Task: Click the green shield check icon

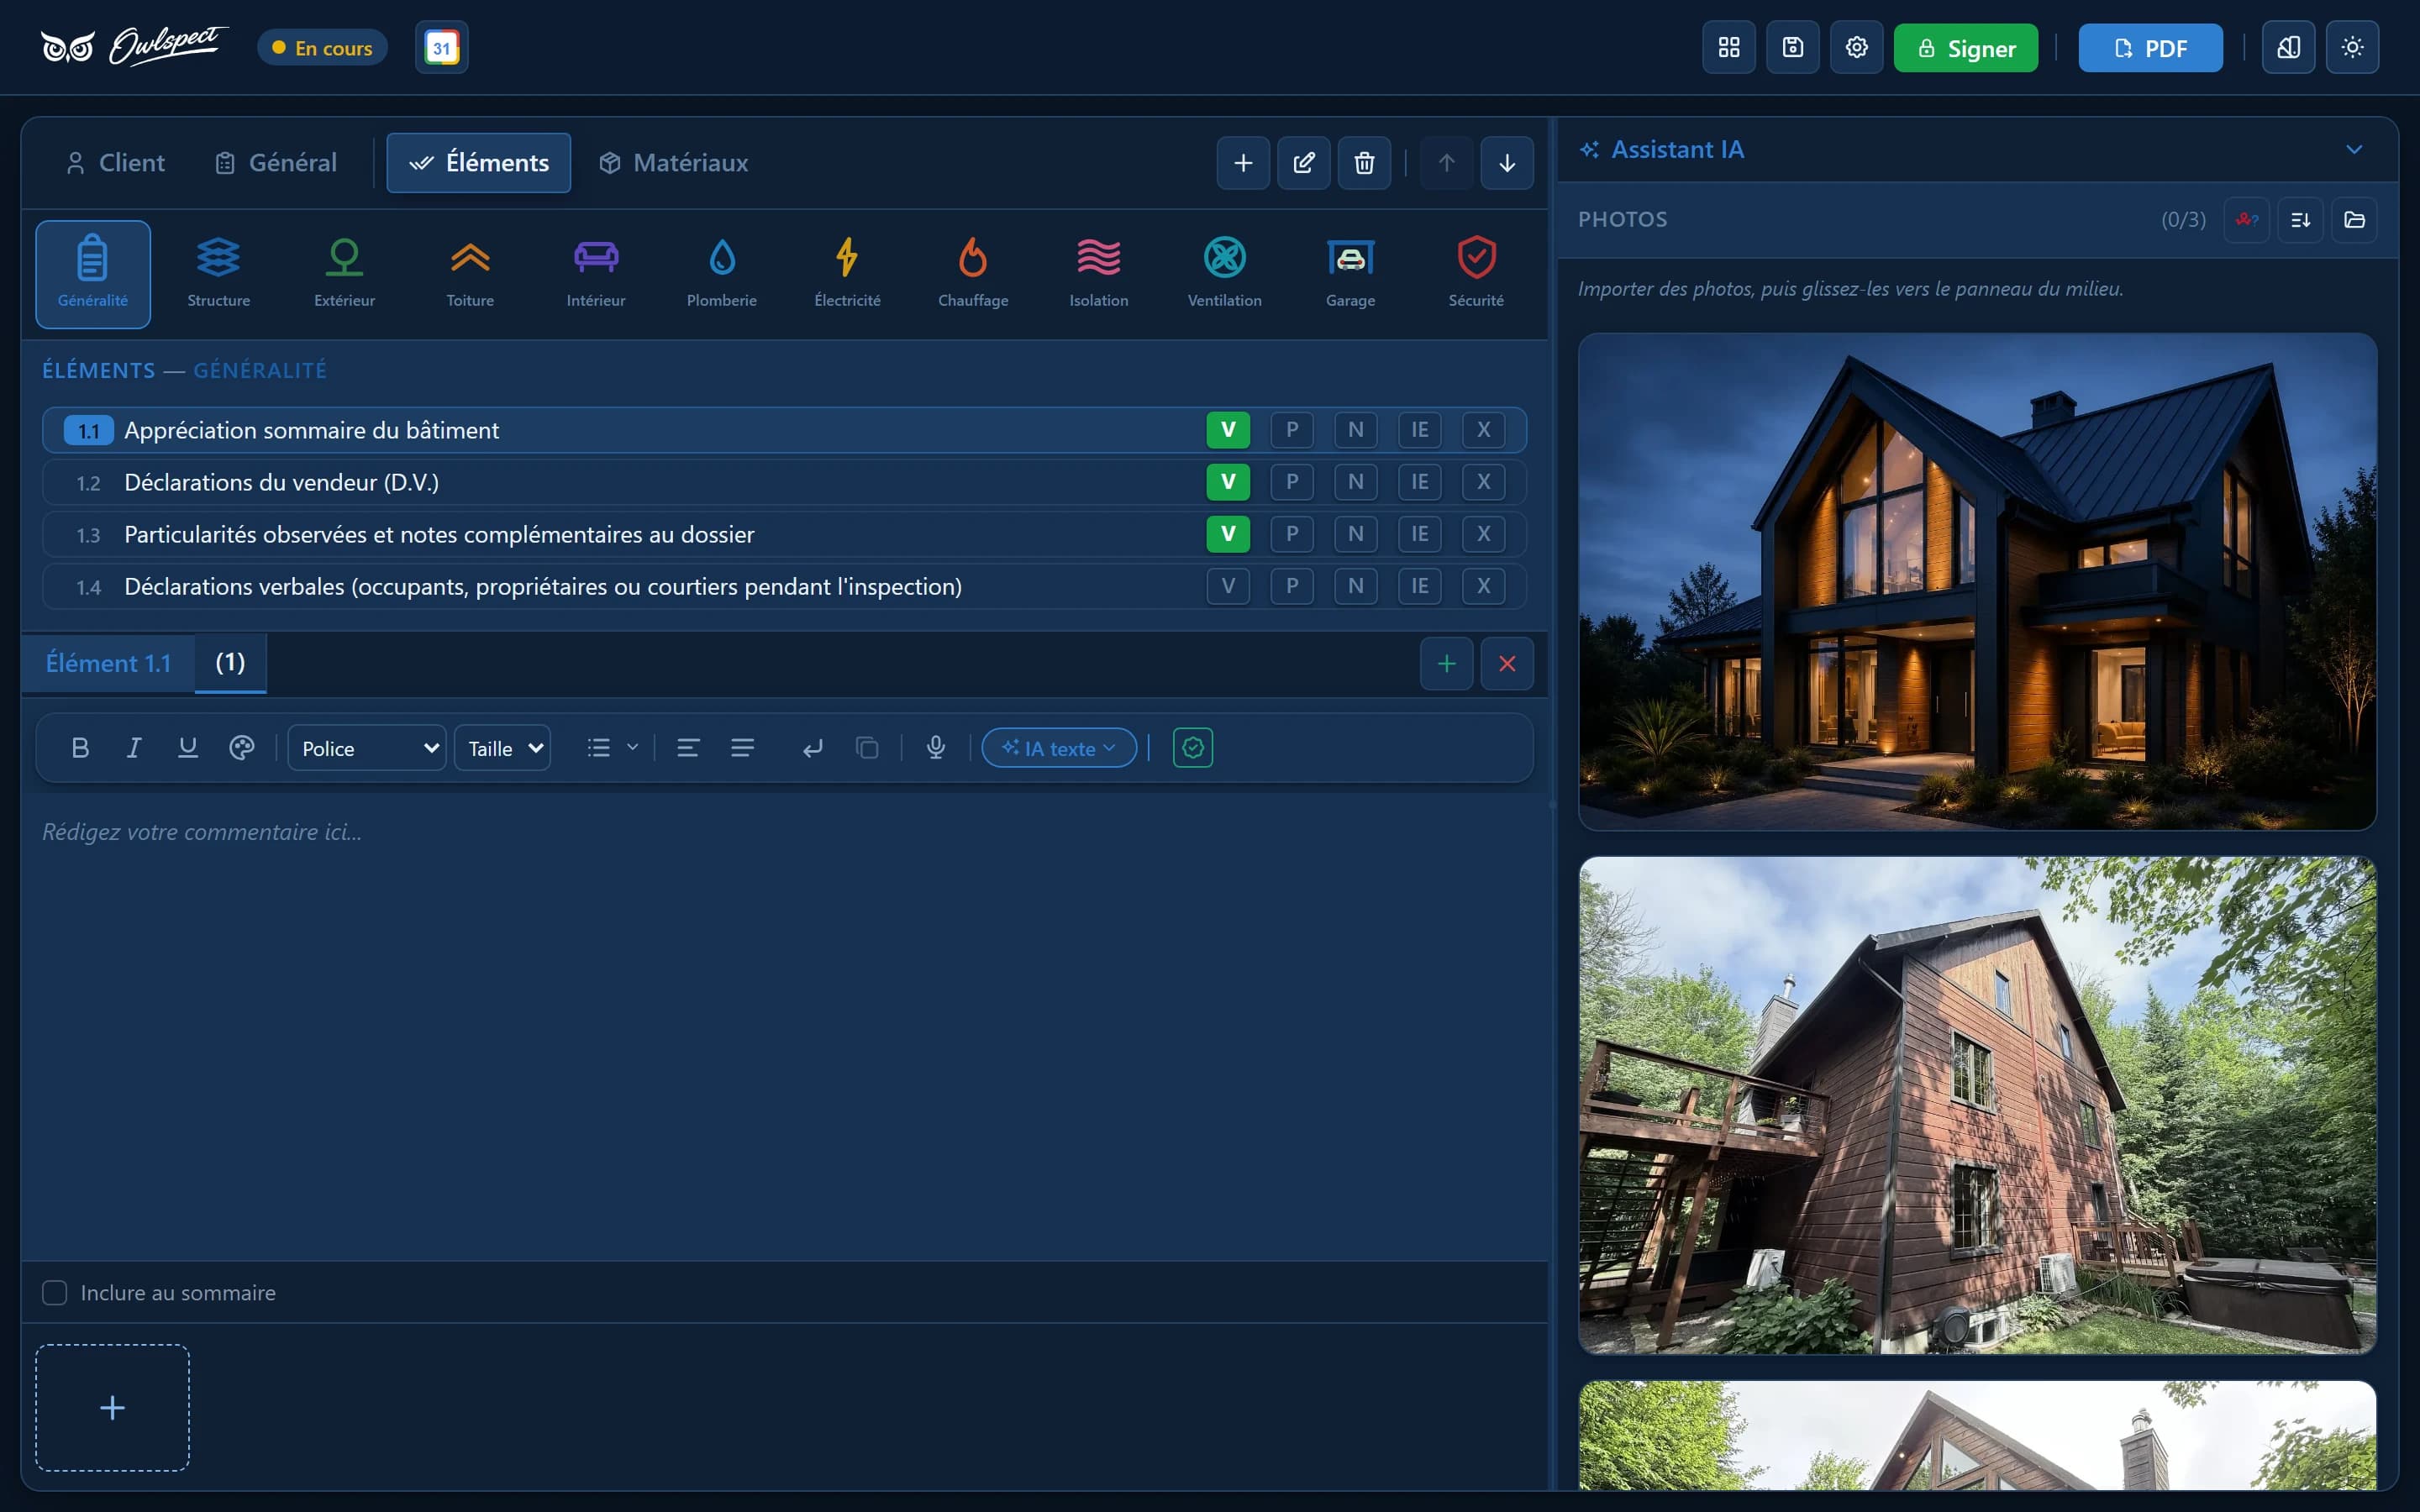Action: point(1193,748)
